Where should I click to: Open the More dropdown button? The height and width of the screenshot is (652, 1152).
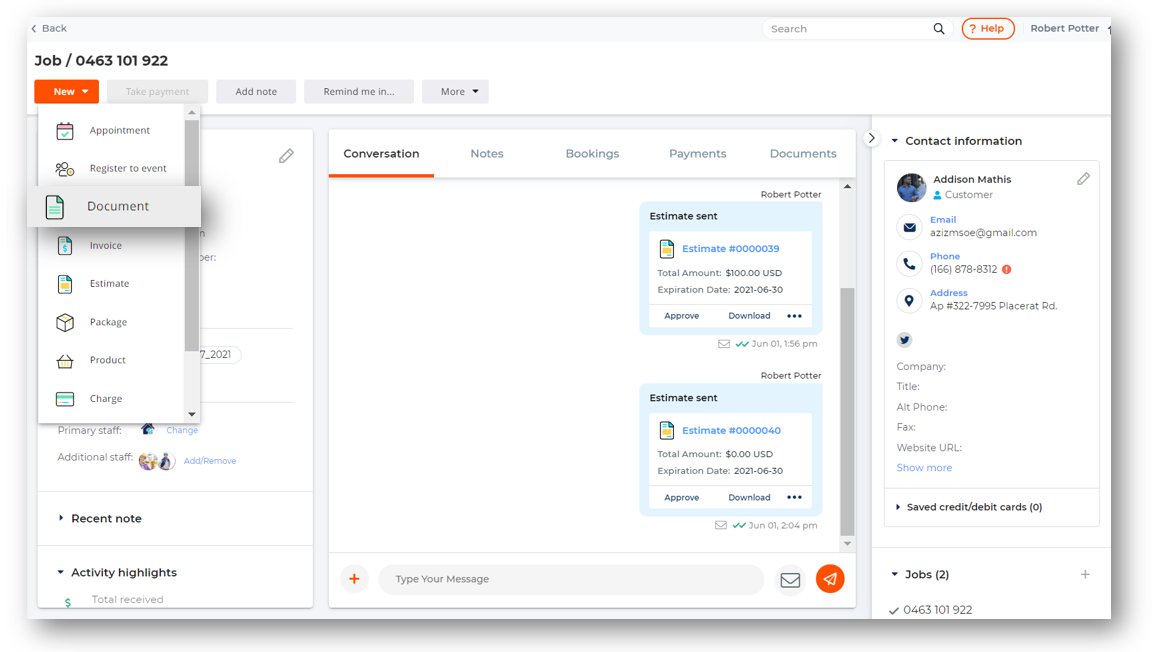pos(456,92)
